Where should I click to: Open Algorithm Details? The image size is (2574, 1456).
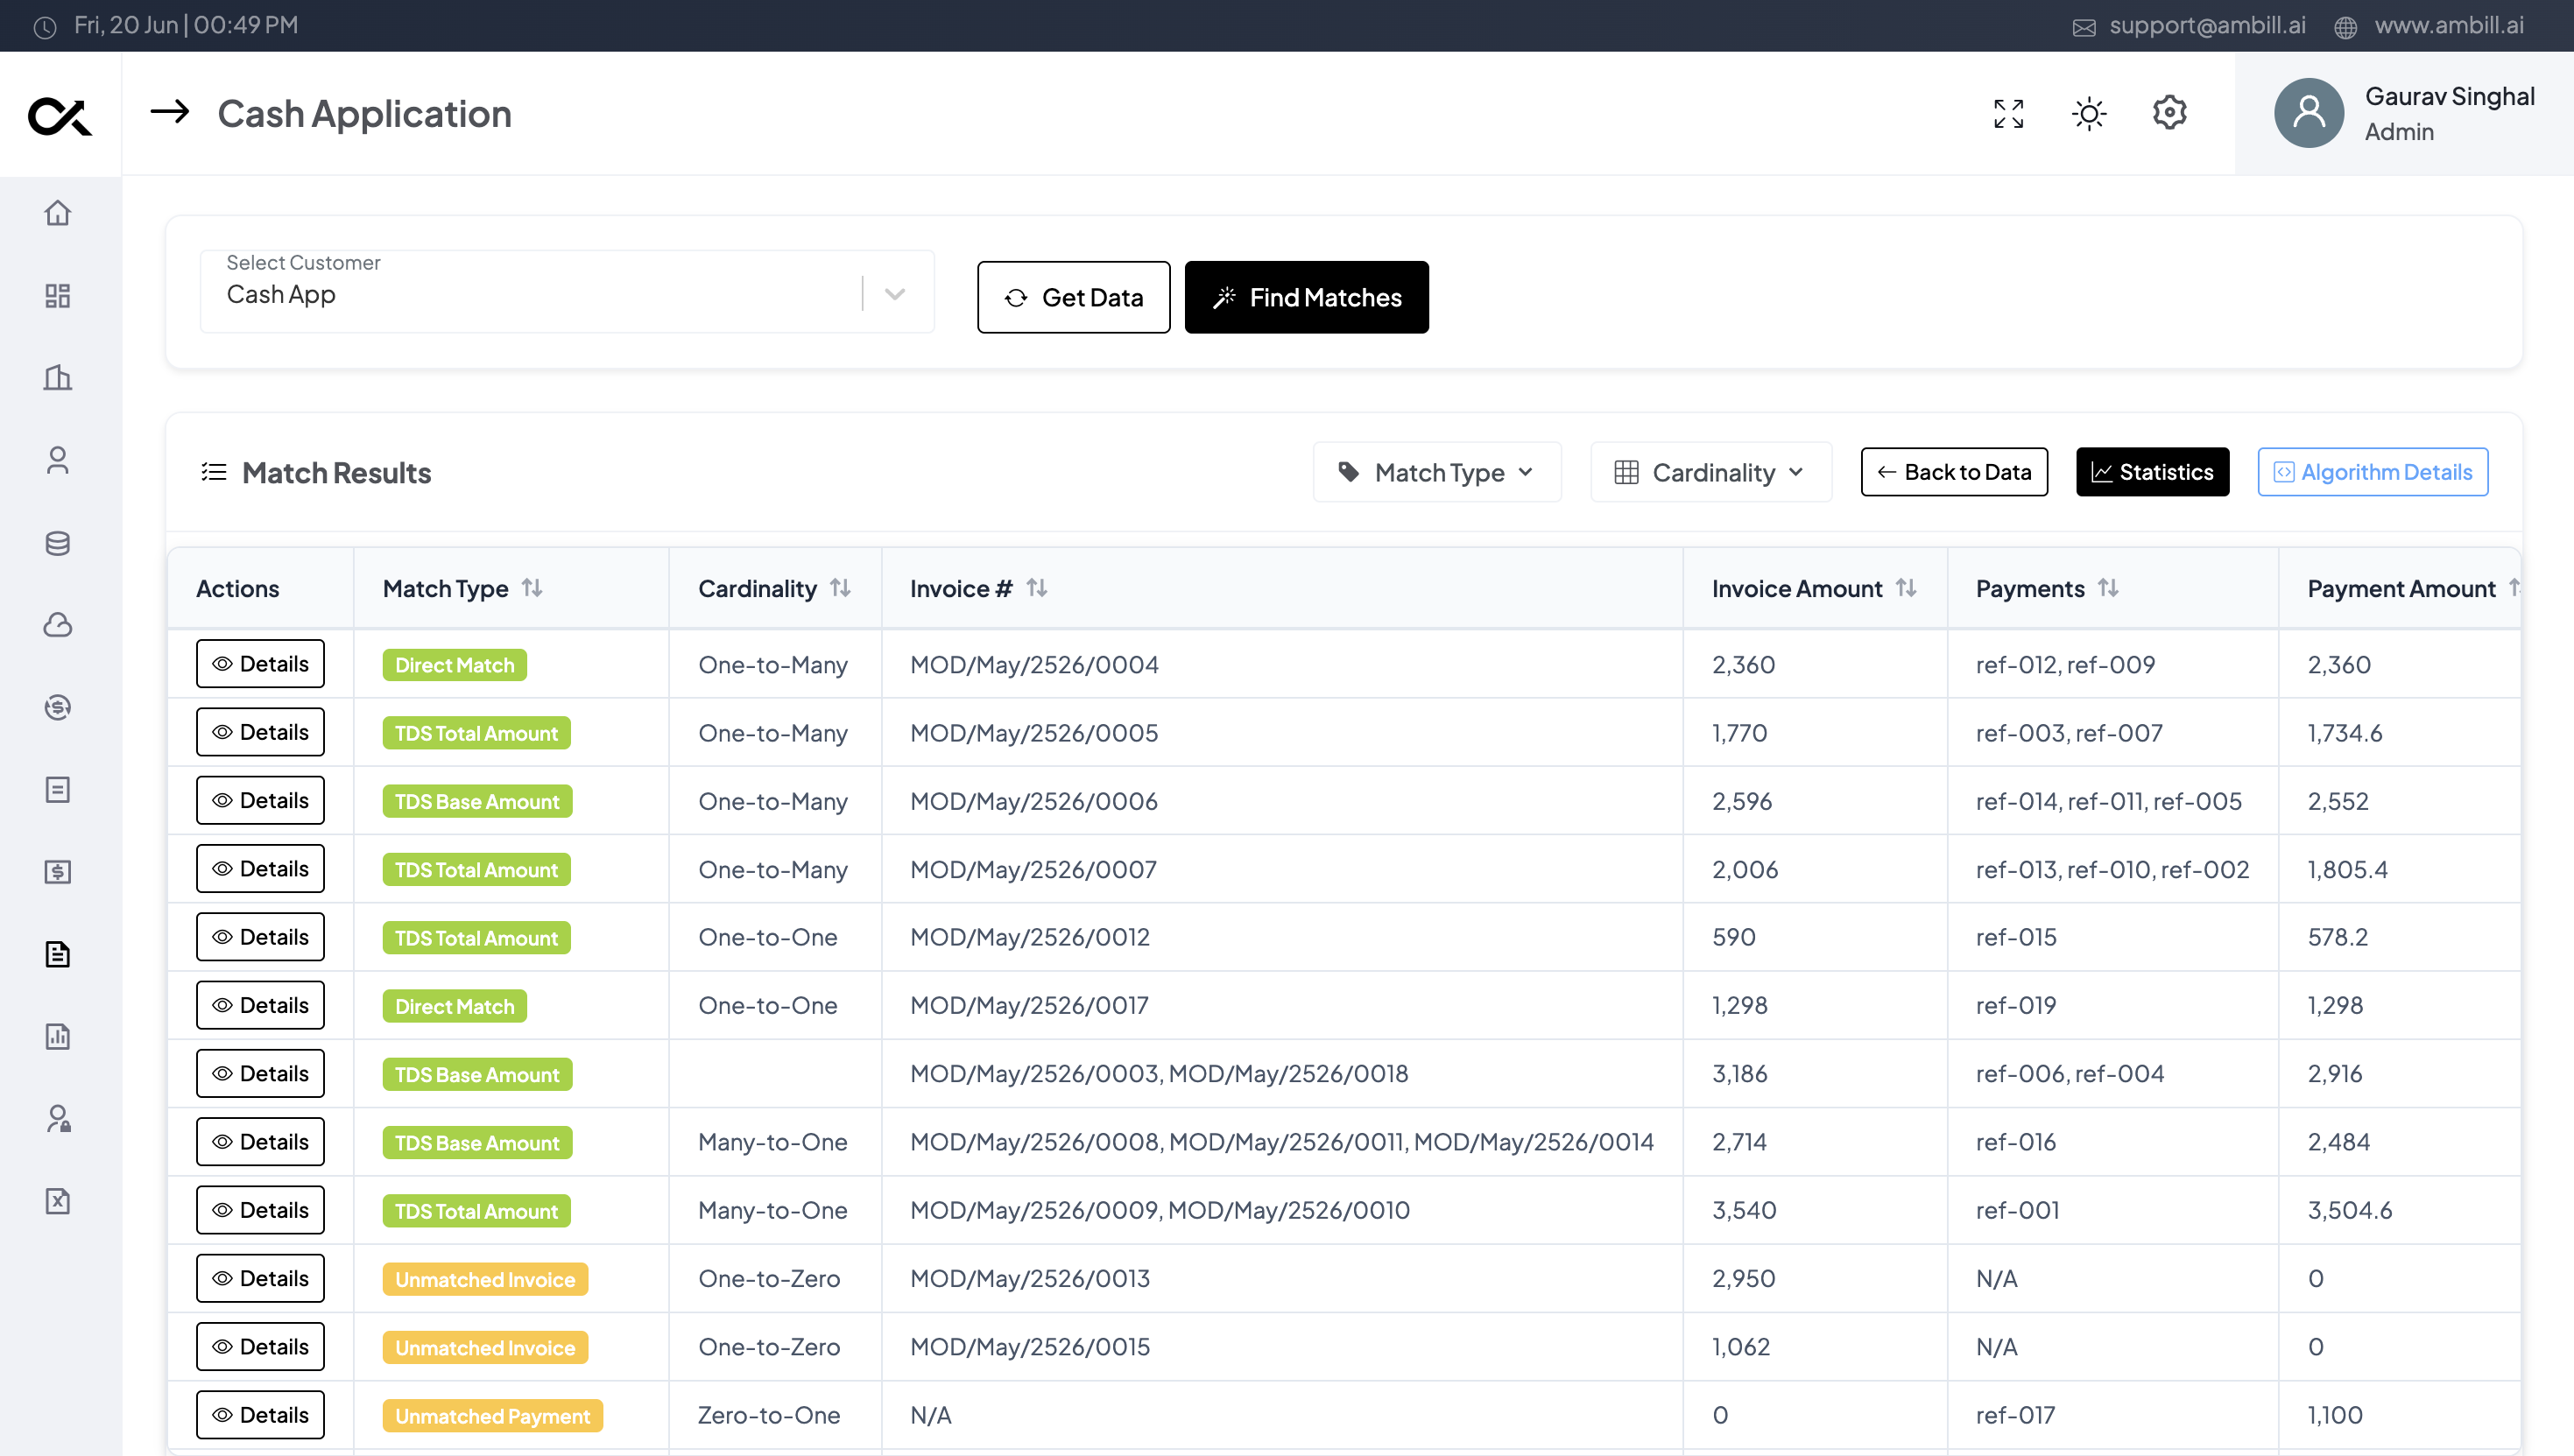(x=2372, y=472)
